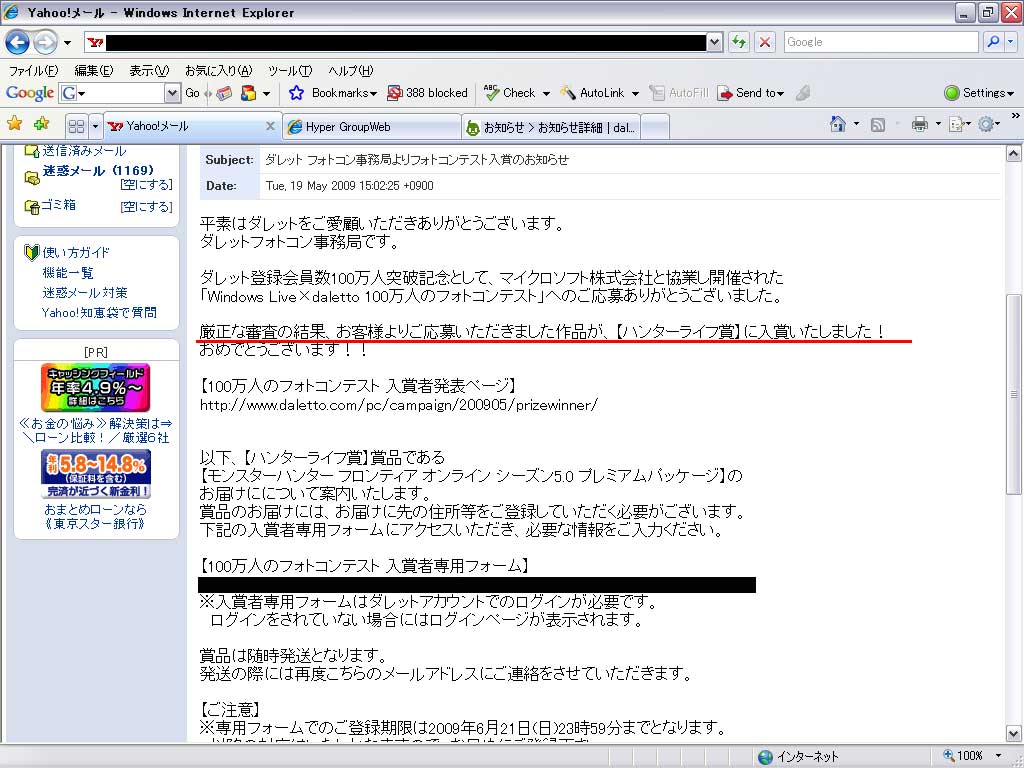1024x768 pixels.
Task: Empty the ゴミ箱 via 空にする
Action: [x=146, y=207]
